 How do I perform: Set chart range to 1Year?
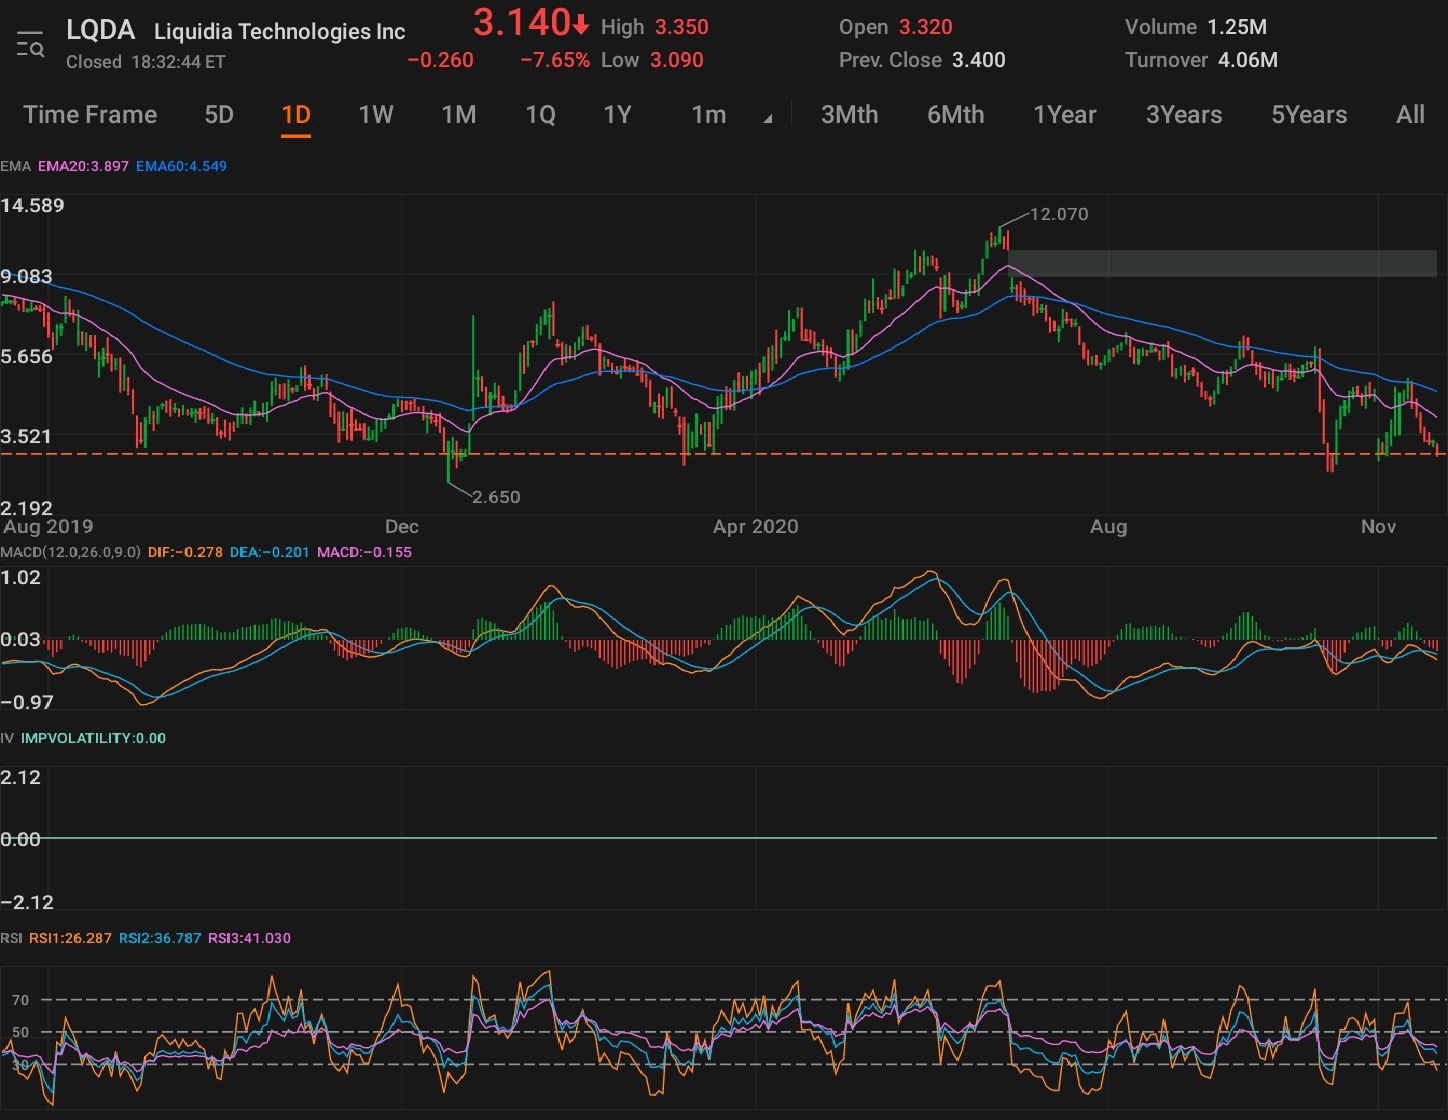(1065, 115)
